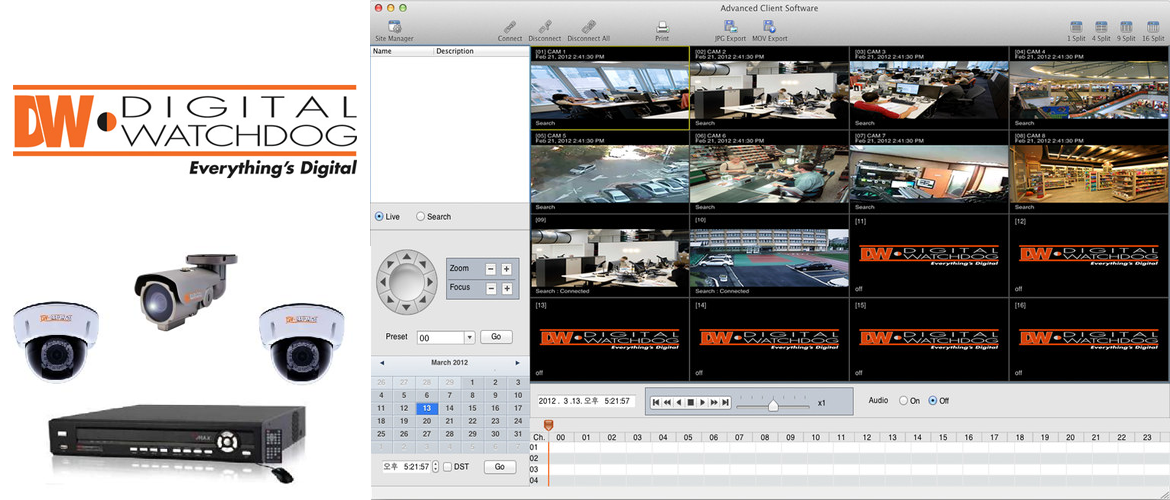Image resolution: width=1170 pixels, height=500 pixels.
Task: Select March 20 in calendar
Action: [427, 421]
